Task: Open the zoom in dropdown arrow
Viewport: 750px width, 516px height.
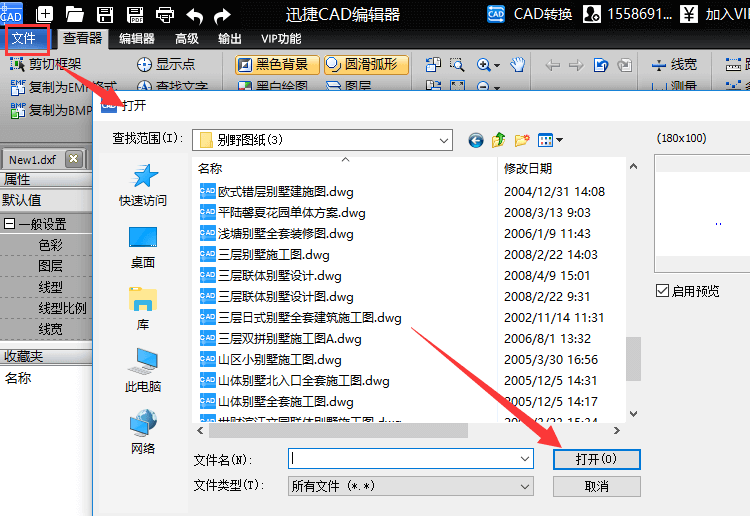Action: coord(497,66)
